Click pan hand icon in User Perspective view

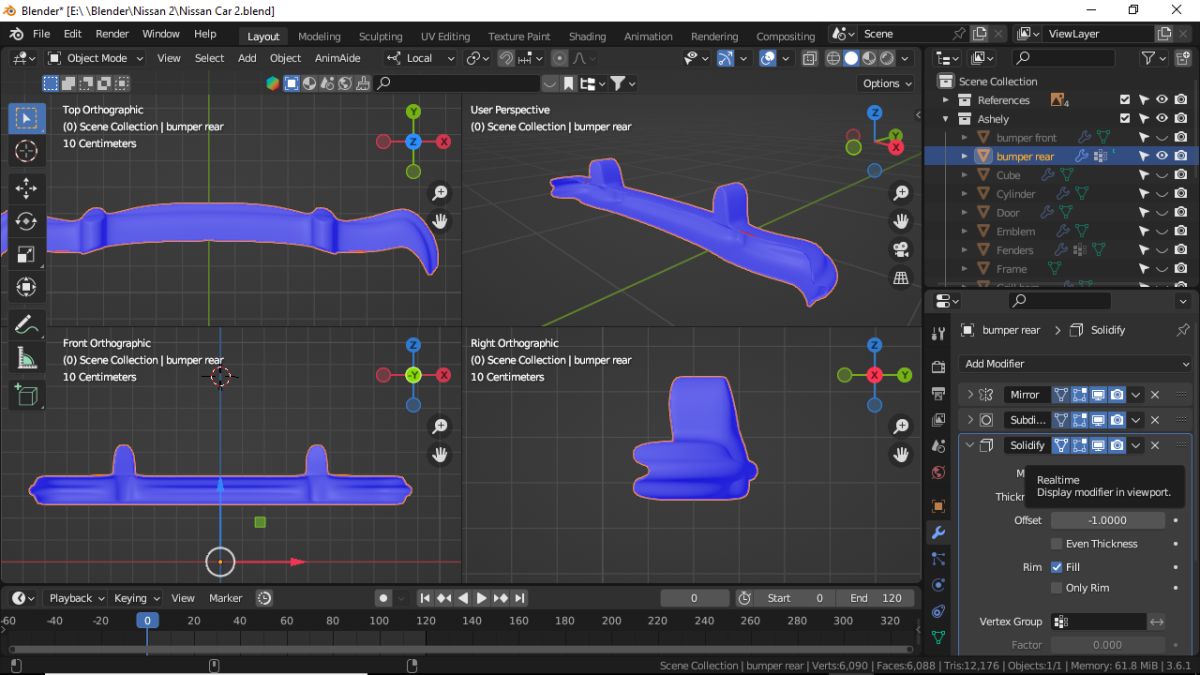pyautogui.click(x=901, y=221)
